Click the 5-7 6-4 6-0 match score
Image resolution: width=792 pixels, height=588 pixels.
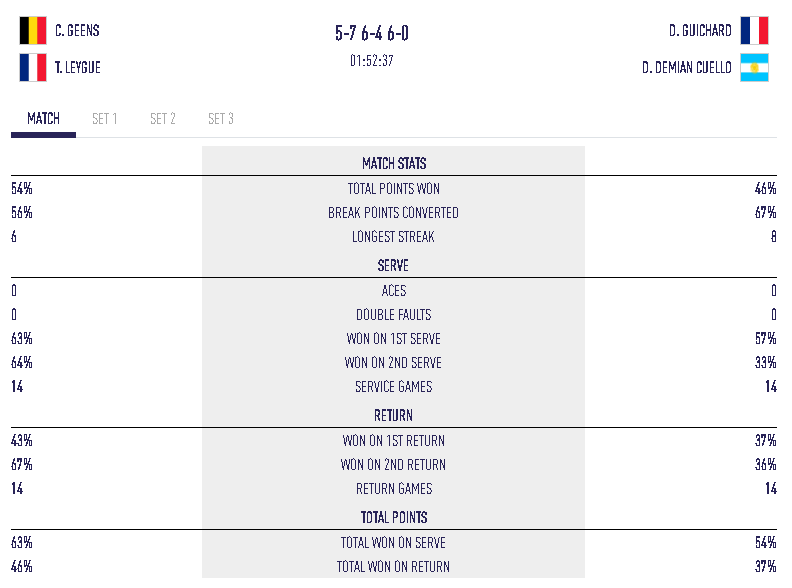click(x=372, y=33)
